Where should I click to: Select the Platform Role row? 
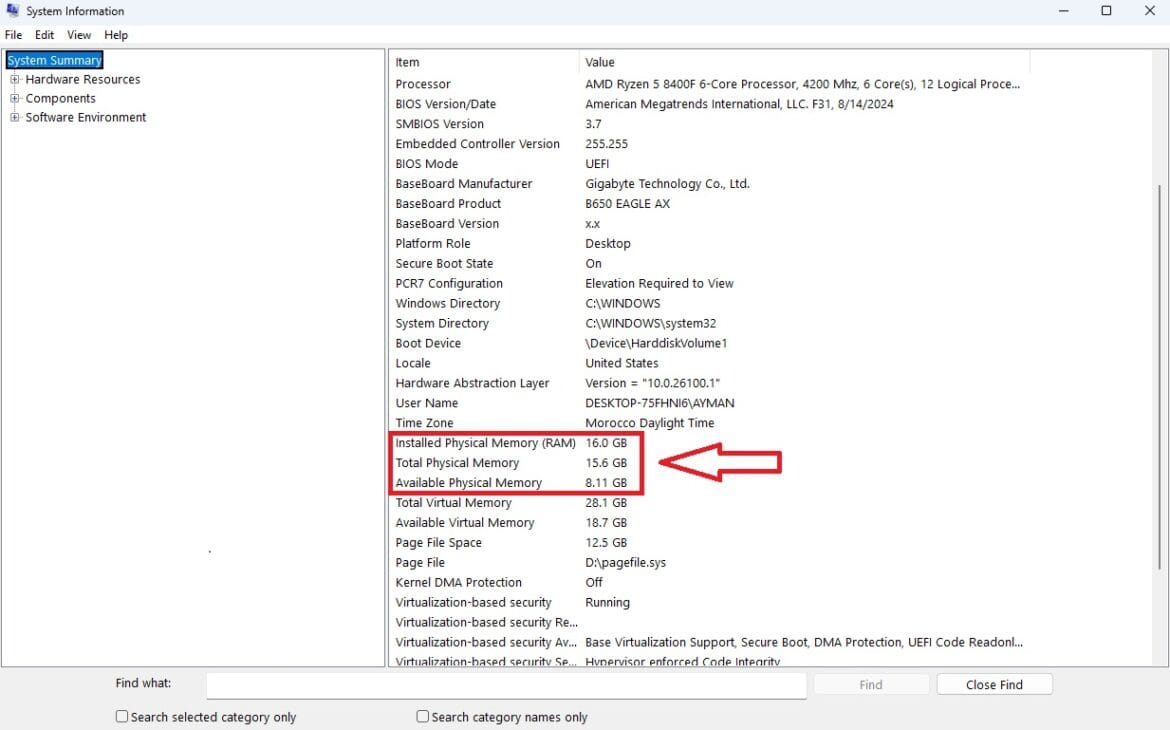(709, 243)
